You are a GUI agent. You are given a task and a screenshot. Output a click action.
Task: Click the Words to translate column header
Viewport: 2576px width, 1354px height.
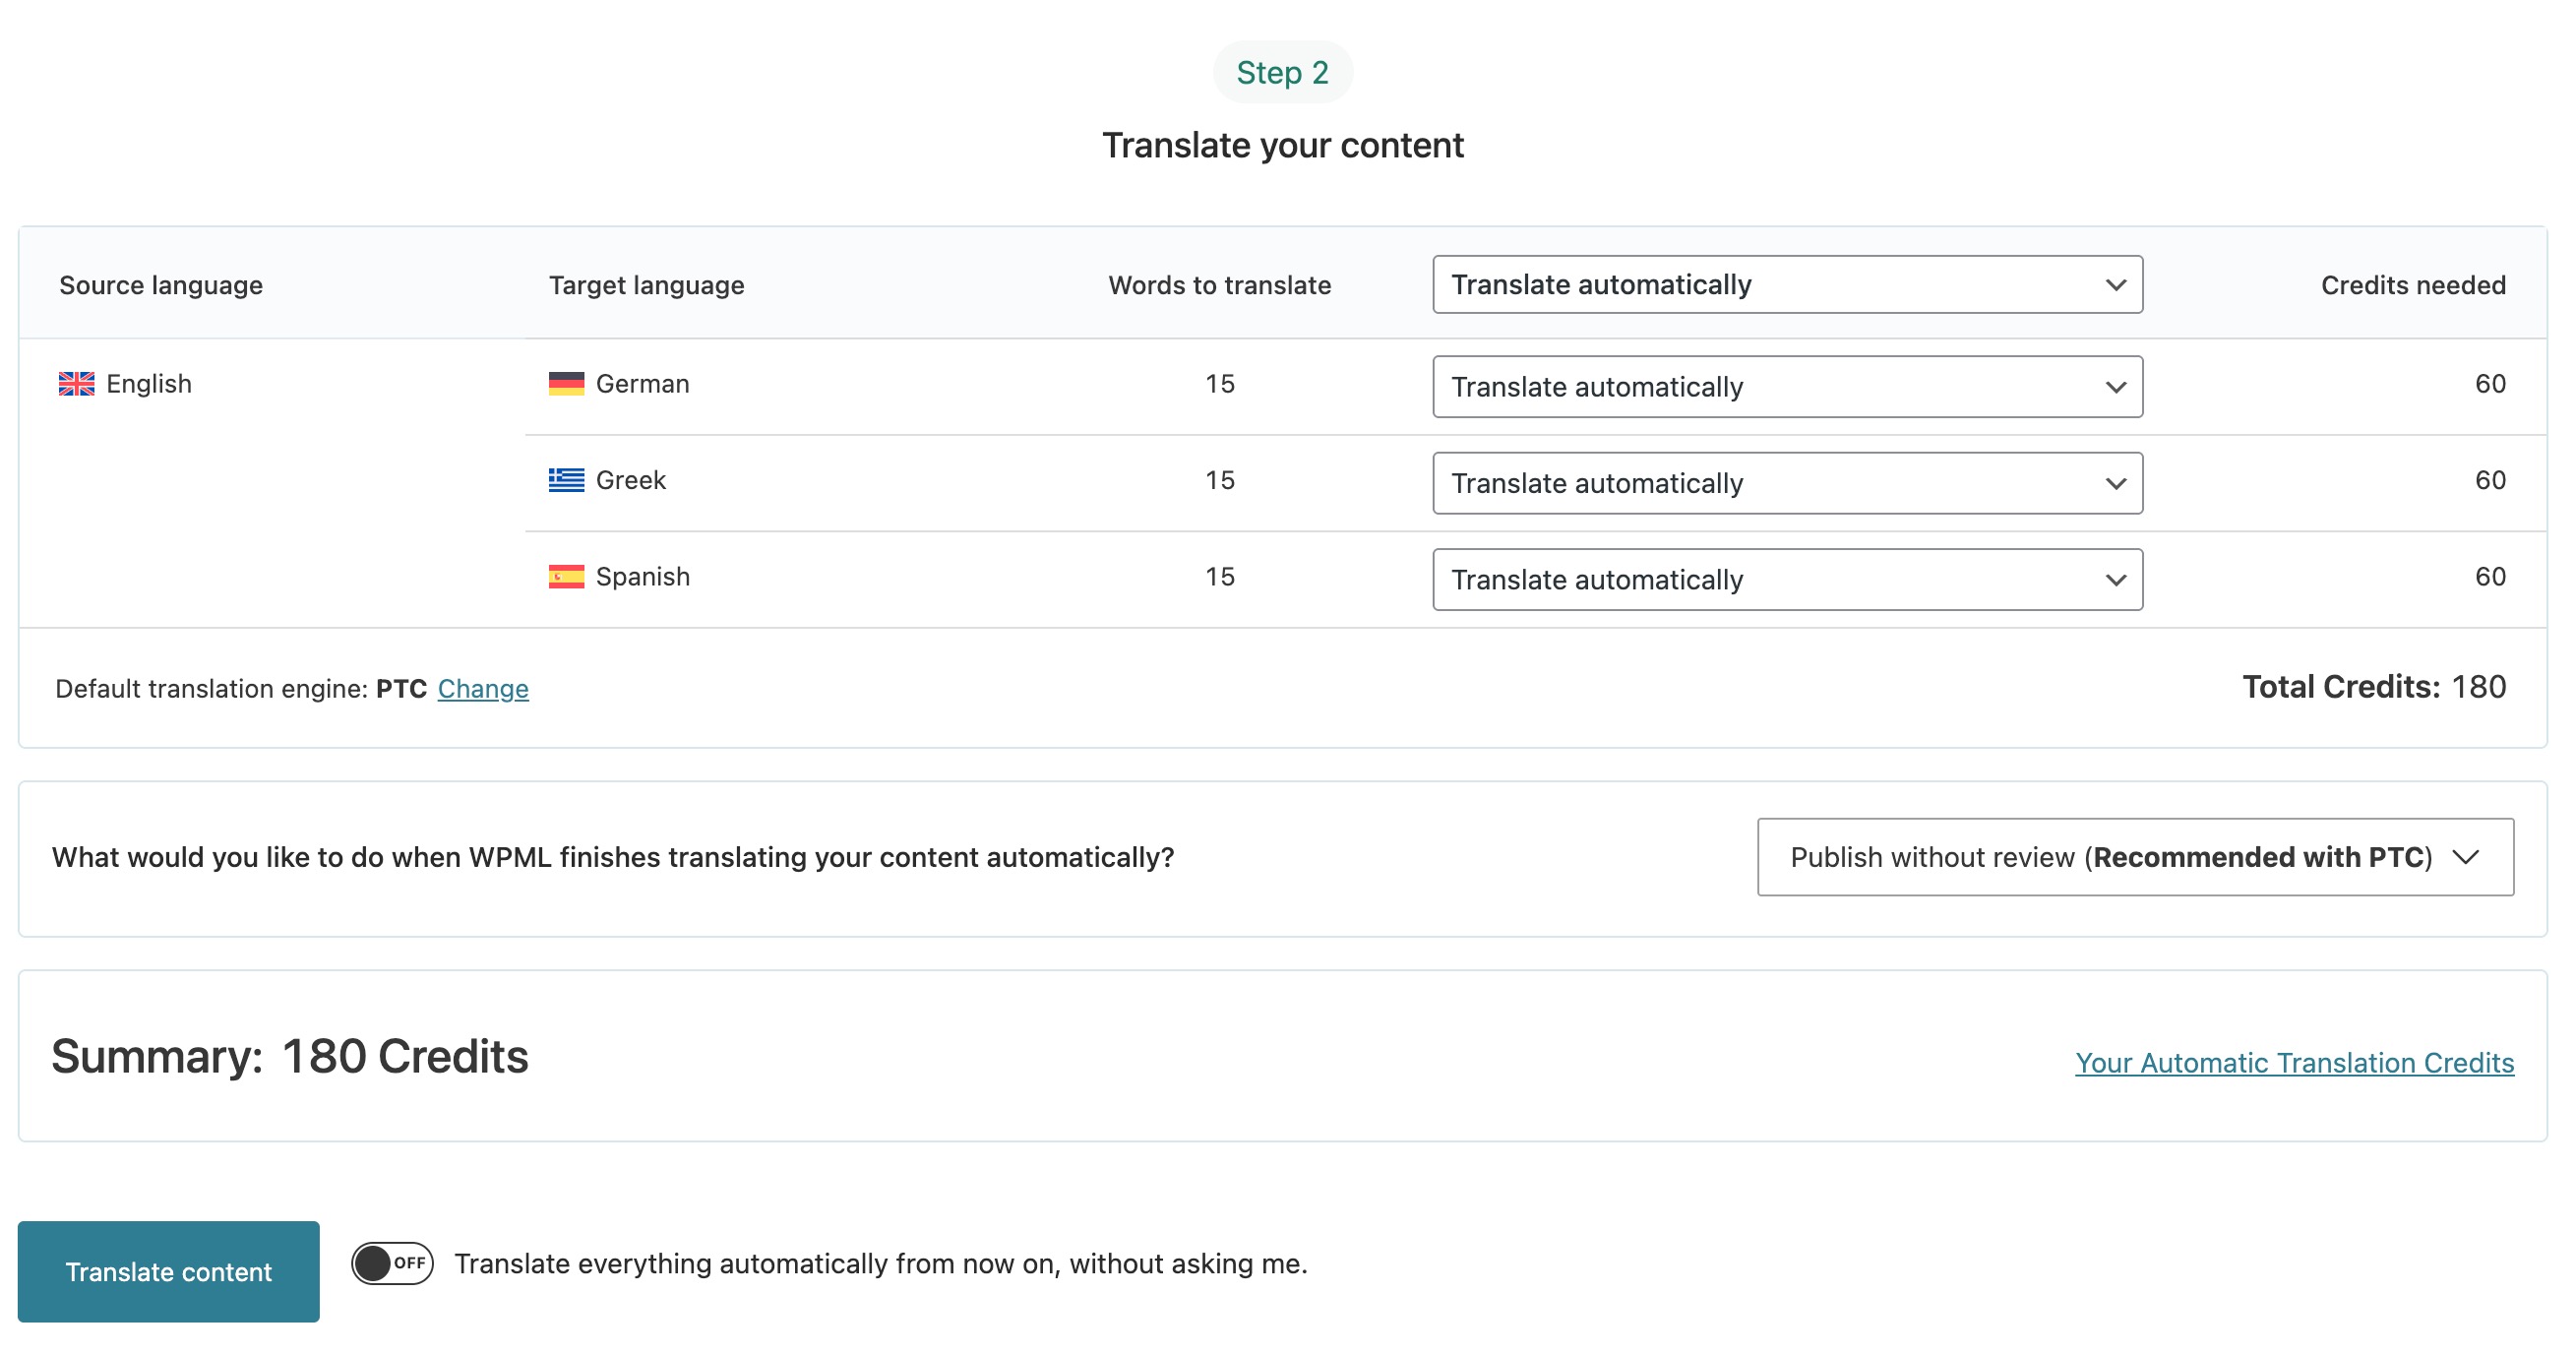coord(1219,286)
